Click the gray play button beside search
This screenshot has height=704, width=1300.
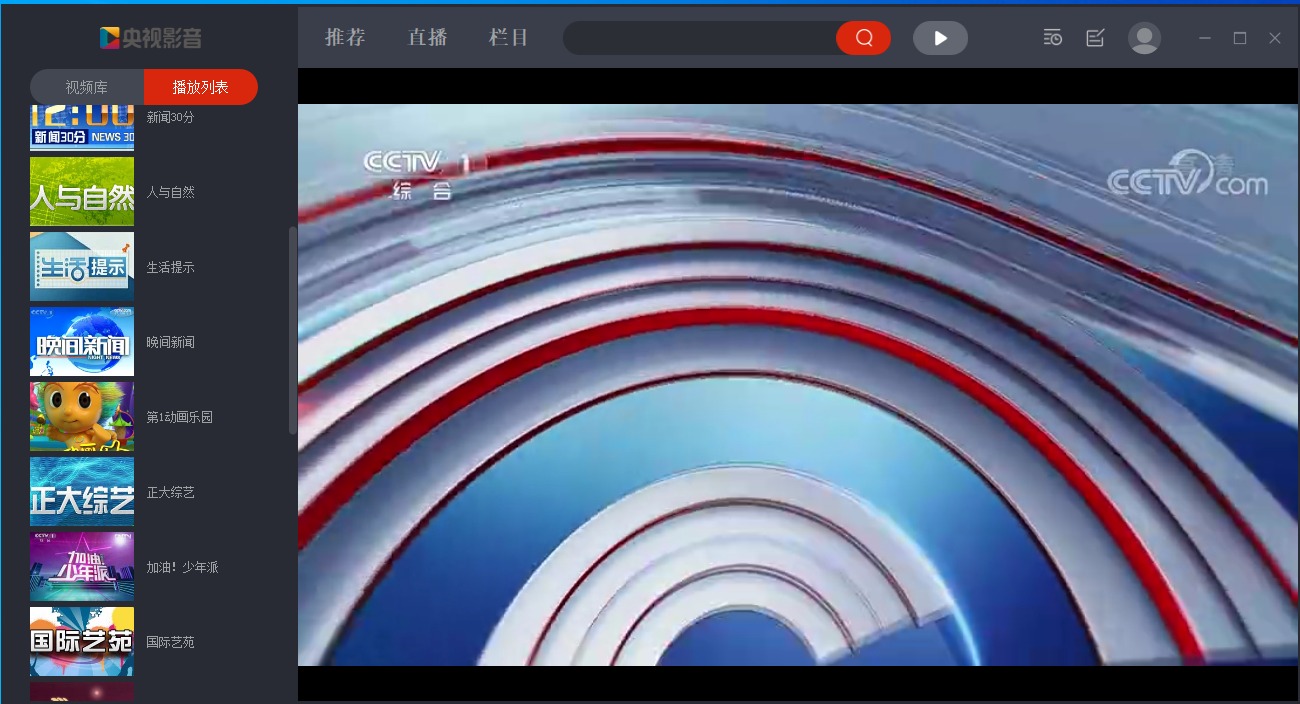coord(940,38)
